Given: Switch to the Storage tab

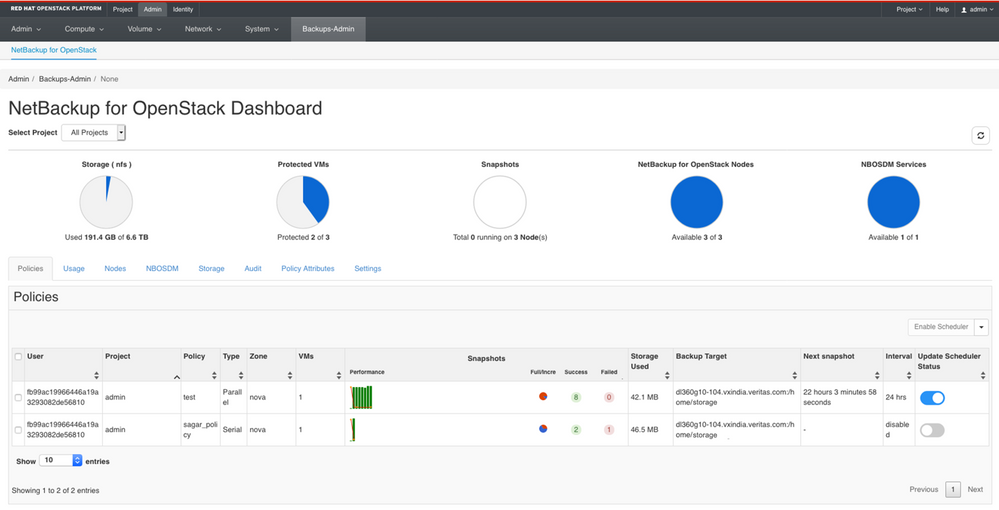Looking at the screenshot, I should click(x=212, y=268).
